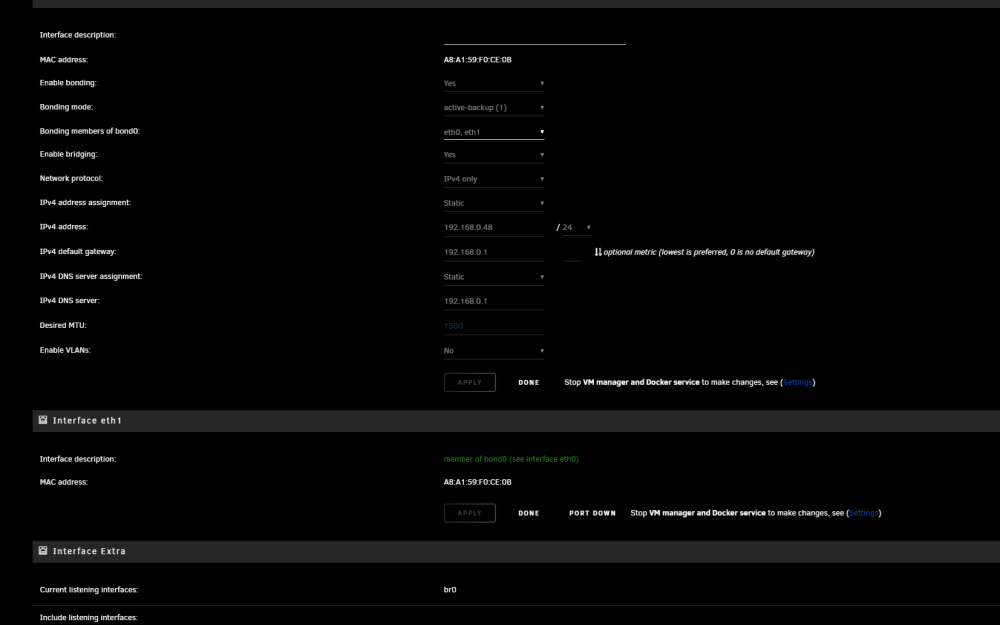Click the IPv4 address field 192.168.0.48
The width and height of the screenshot is (1000, 625).
494,228
